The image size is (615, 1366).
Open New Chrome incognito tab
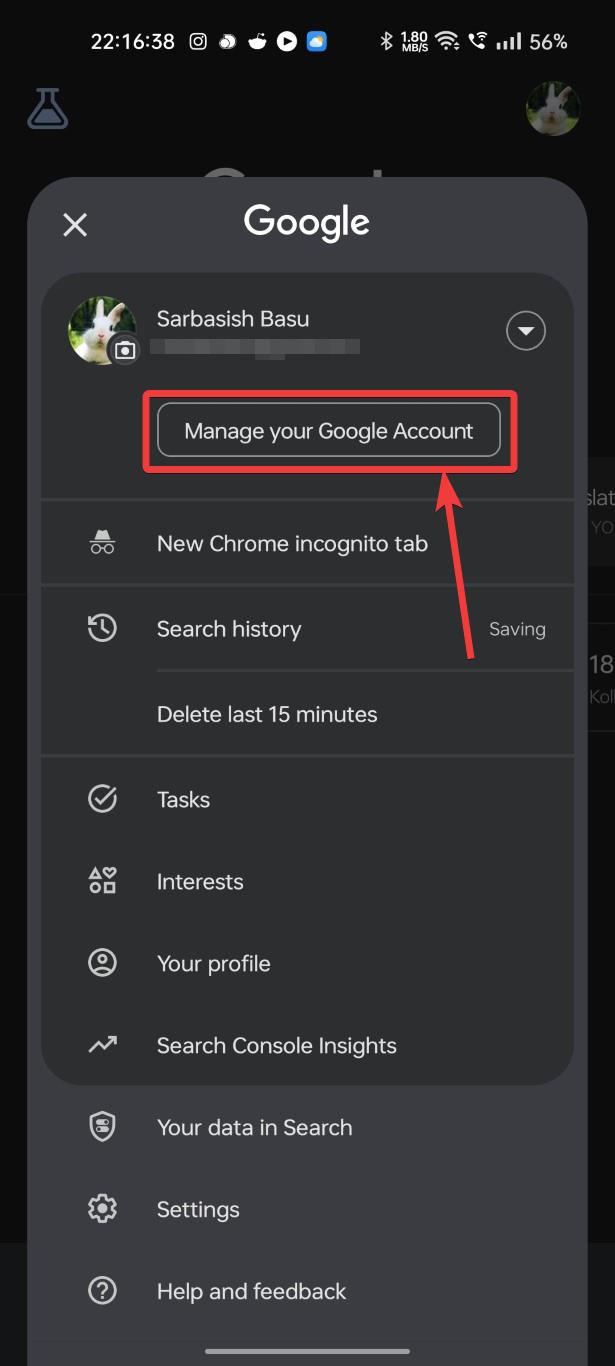[307, 544]
